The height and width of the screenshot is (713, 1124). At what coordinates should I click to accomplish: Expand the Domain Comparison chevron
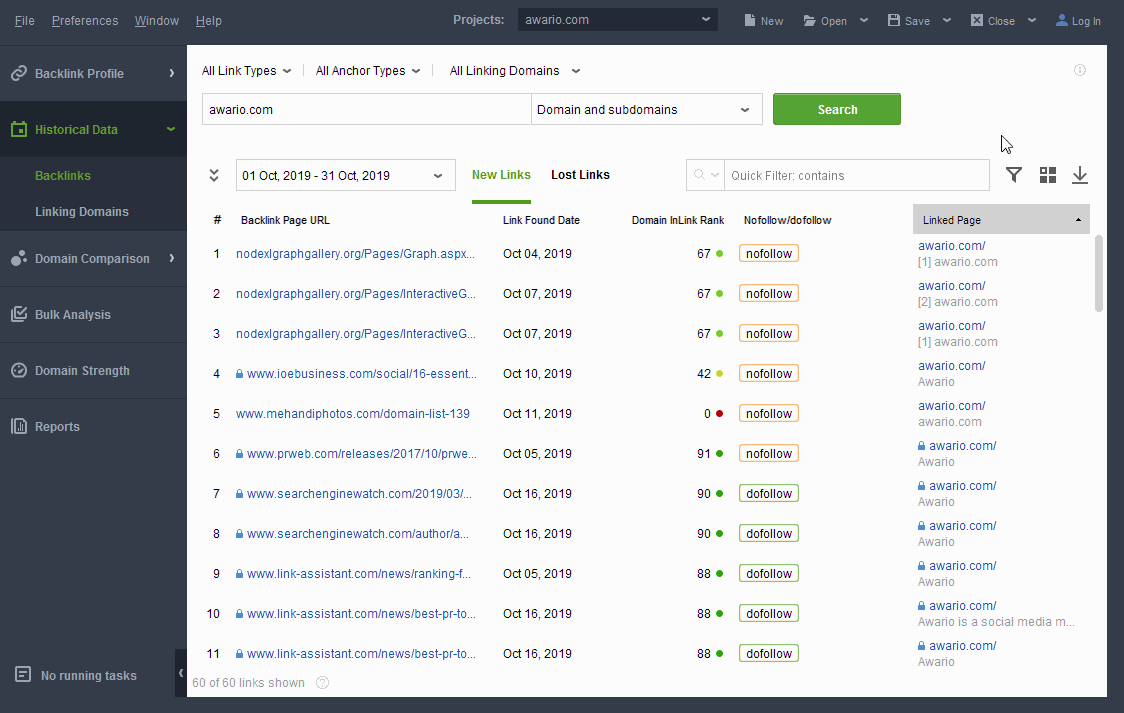[x=172, y=258]
